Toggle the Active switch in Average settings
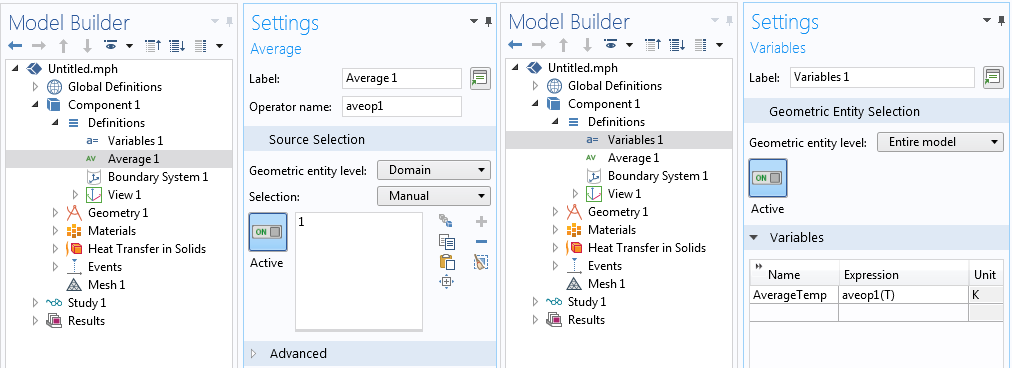The height and width of the screenshot is (368, 1012). click(268, 232)
